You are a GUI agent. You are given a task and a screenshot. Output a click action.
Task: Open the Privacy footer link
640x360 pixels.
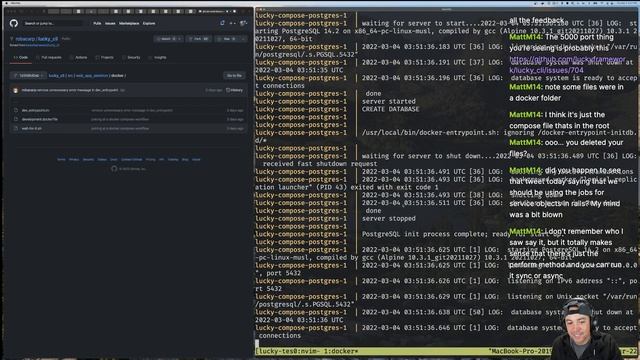[74, 160]
